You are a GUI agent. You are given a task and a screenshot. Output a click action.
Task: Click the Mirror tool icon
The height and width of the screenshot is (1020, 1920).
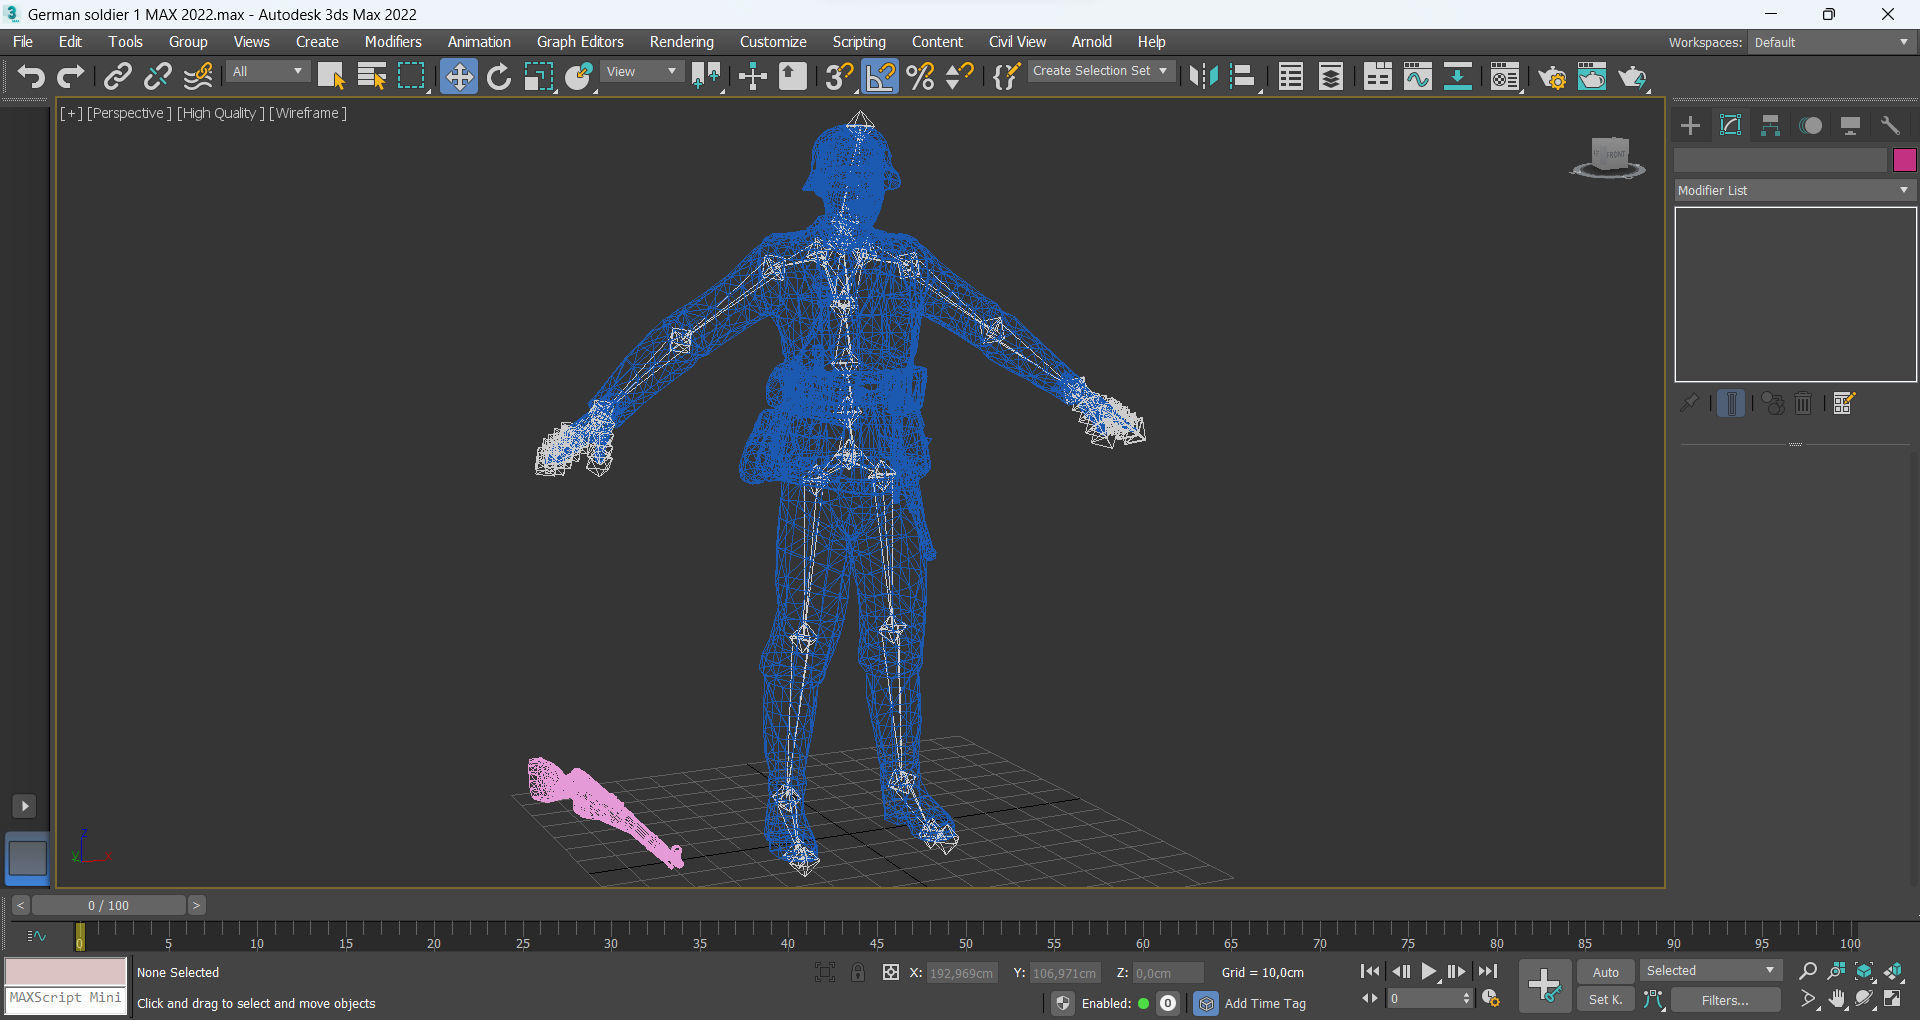pyautogui.click(x=1203, y=76)
